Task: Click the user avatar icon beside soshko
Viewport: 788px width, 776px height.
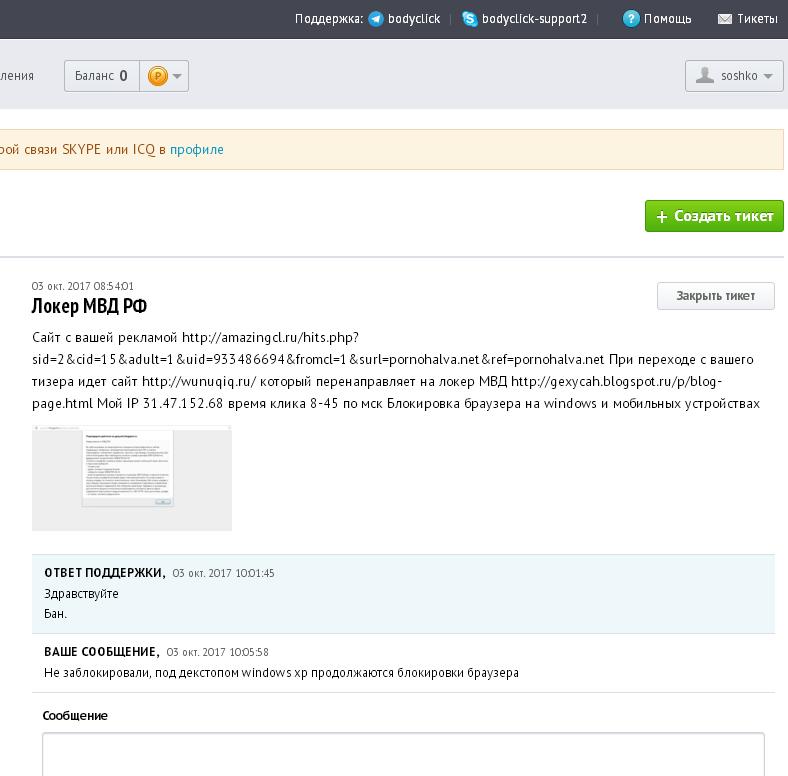Action: click(705, 76)
